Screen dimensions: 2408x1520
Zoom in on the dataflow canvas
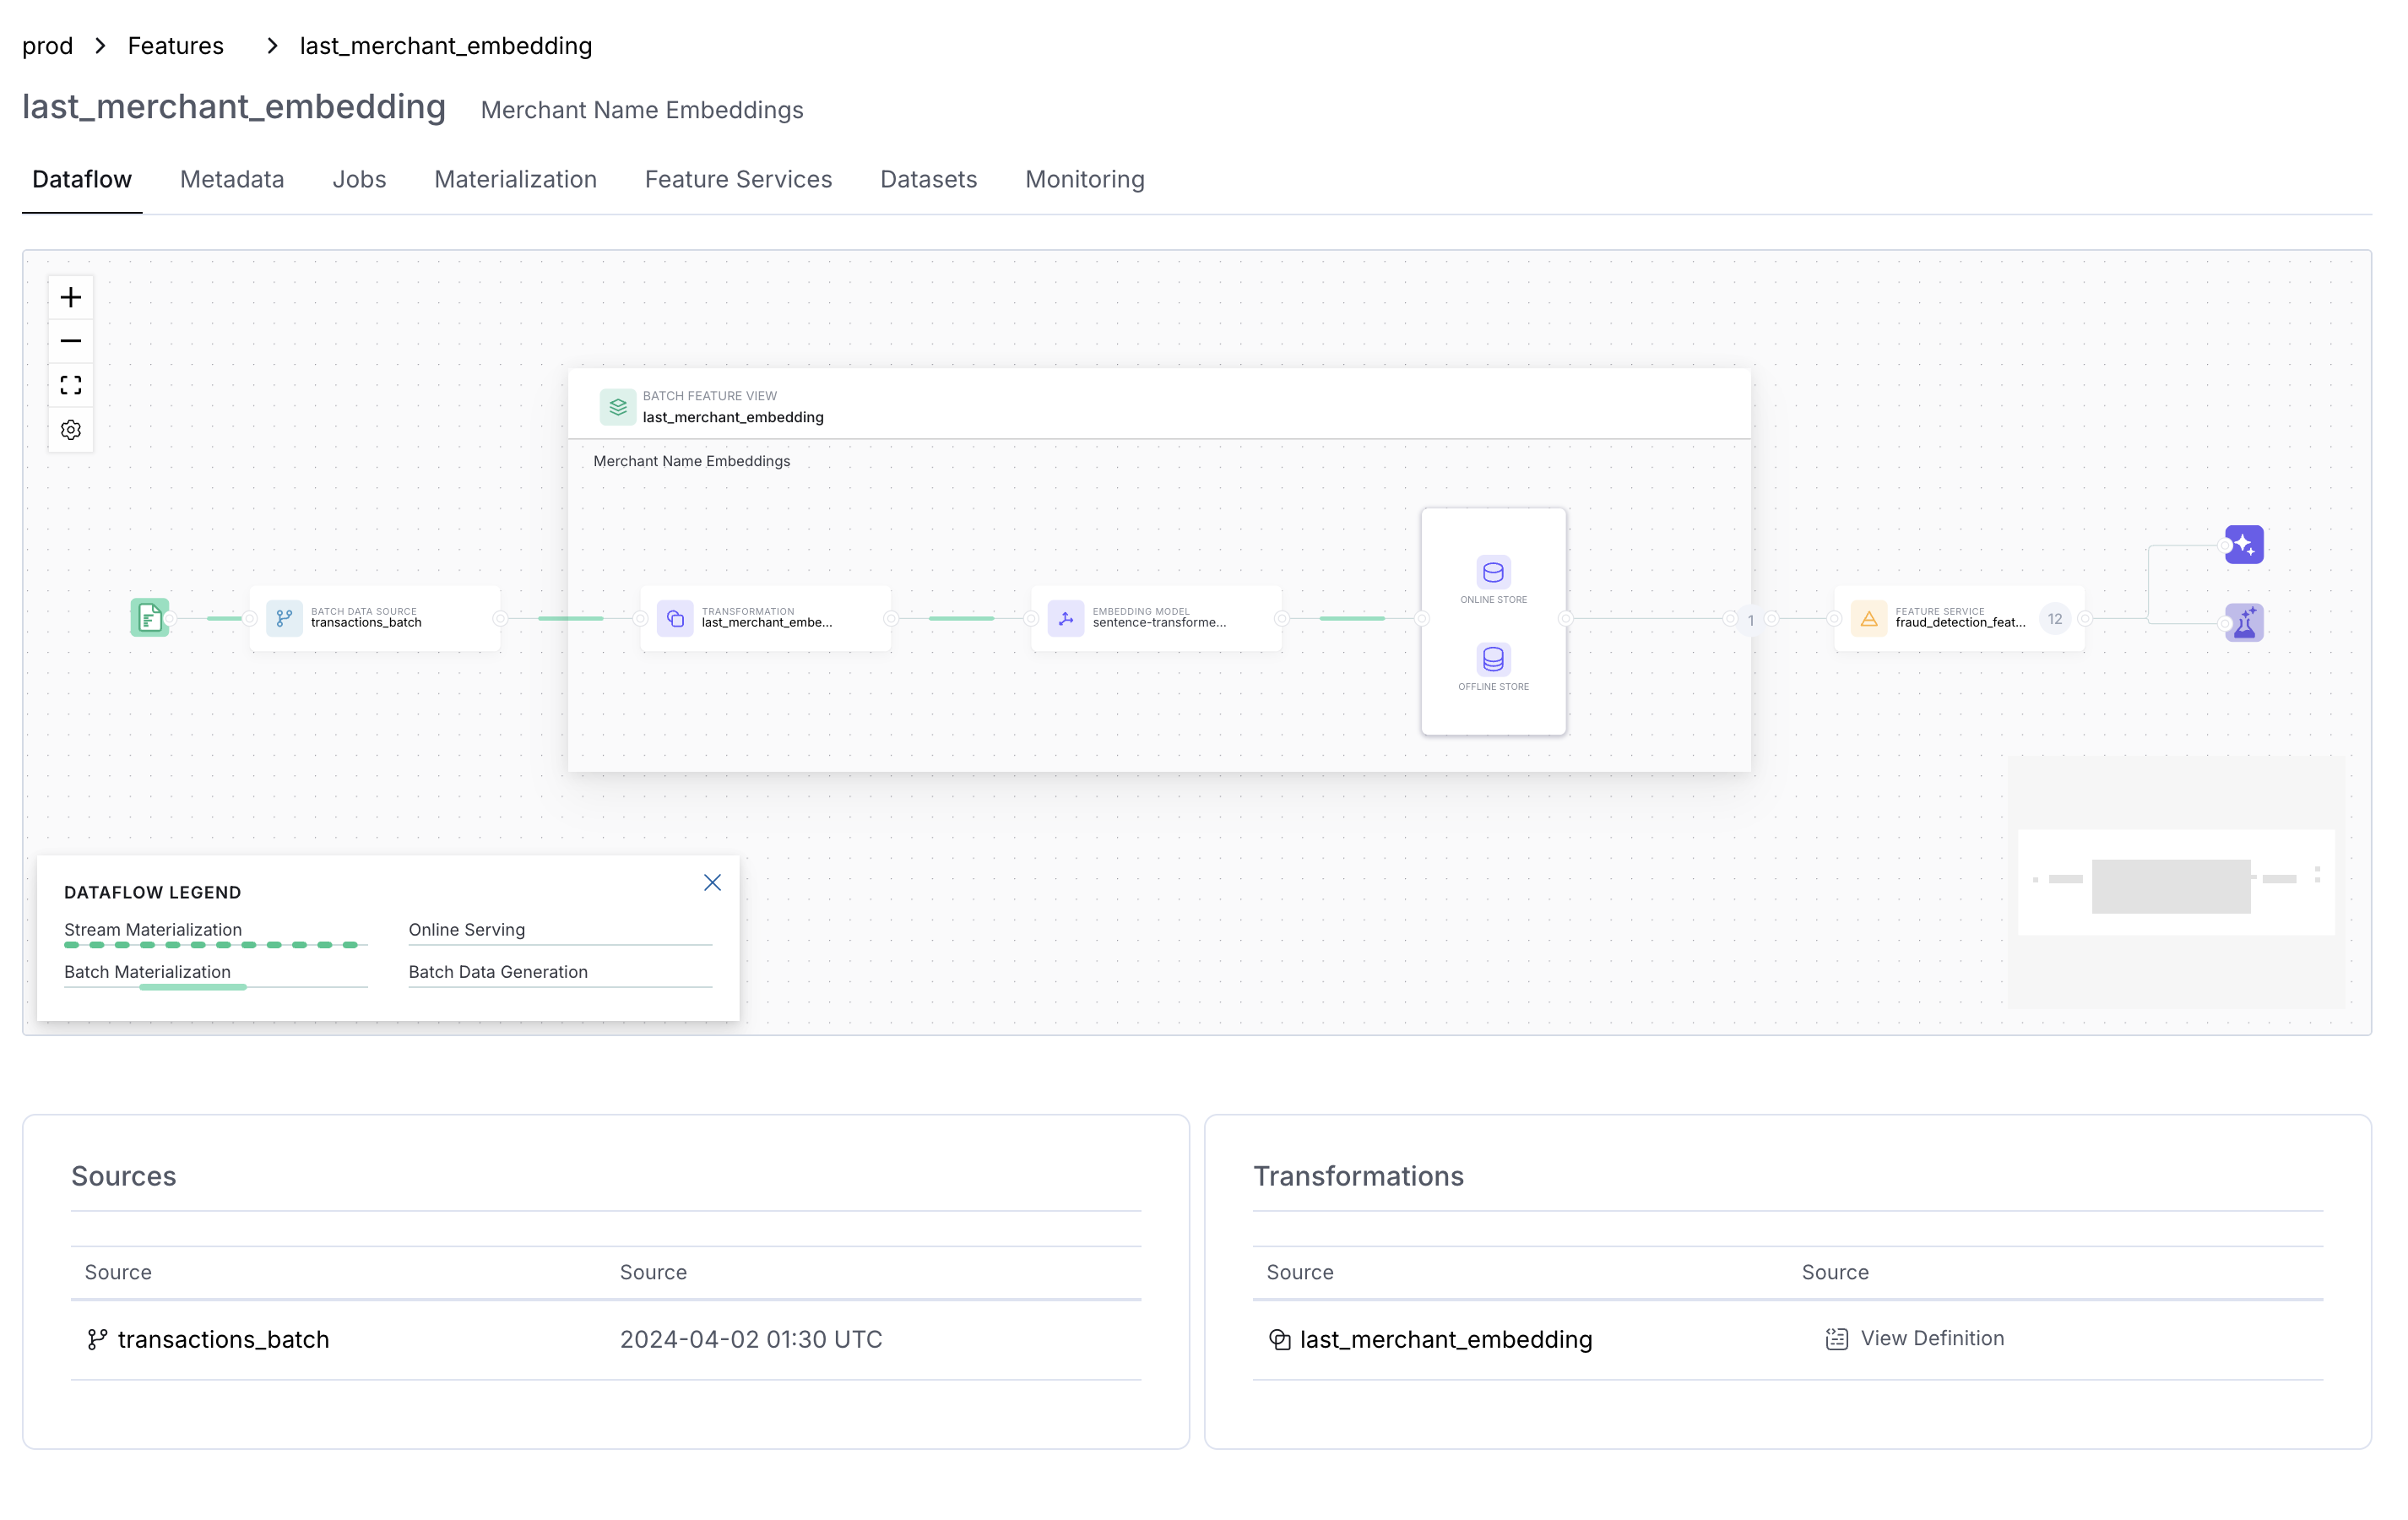click(70, 296)
